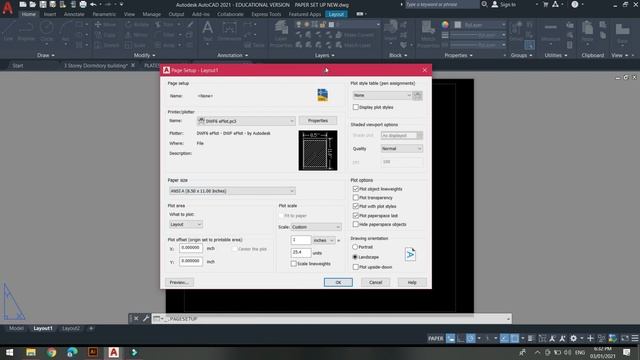Enable Plot transparency checkbox
Image resolution: width=640 pixels, height=360 pixels.
[x=356, y=198]
